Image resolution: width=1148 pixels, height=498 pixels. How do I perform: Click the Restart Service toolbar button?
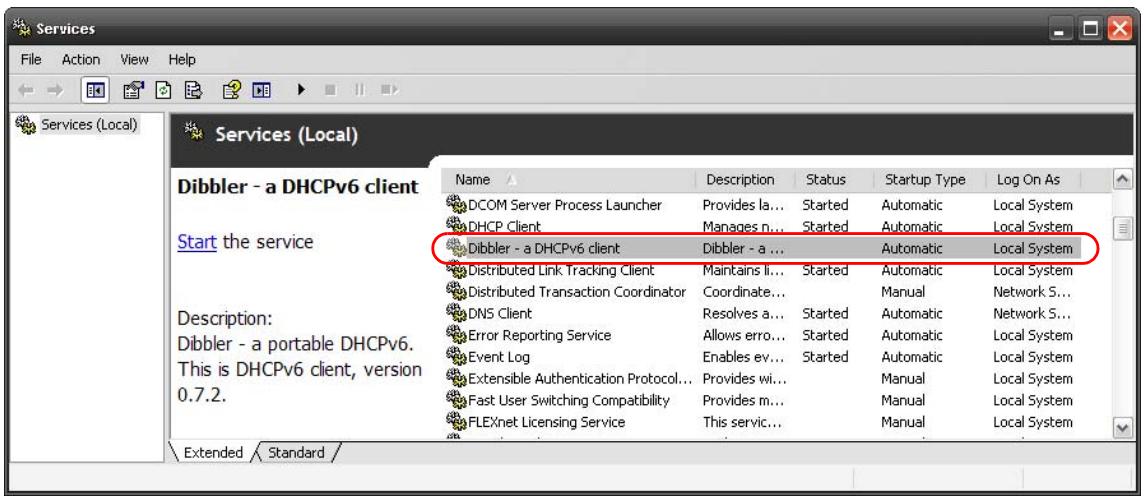(x=389, y=90)
